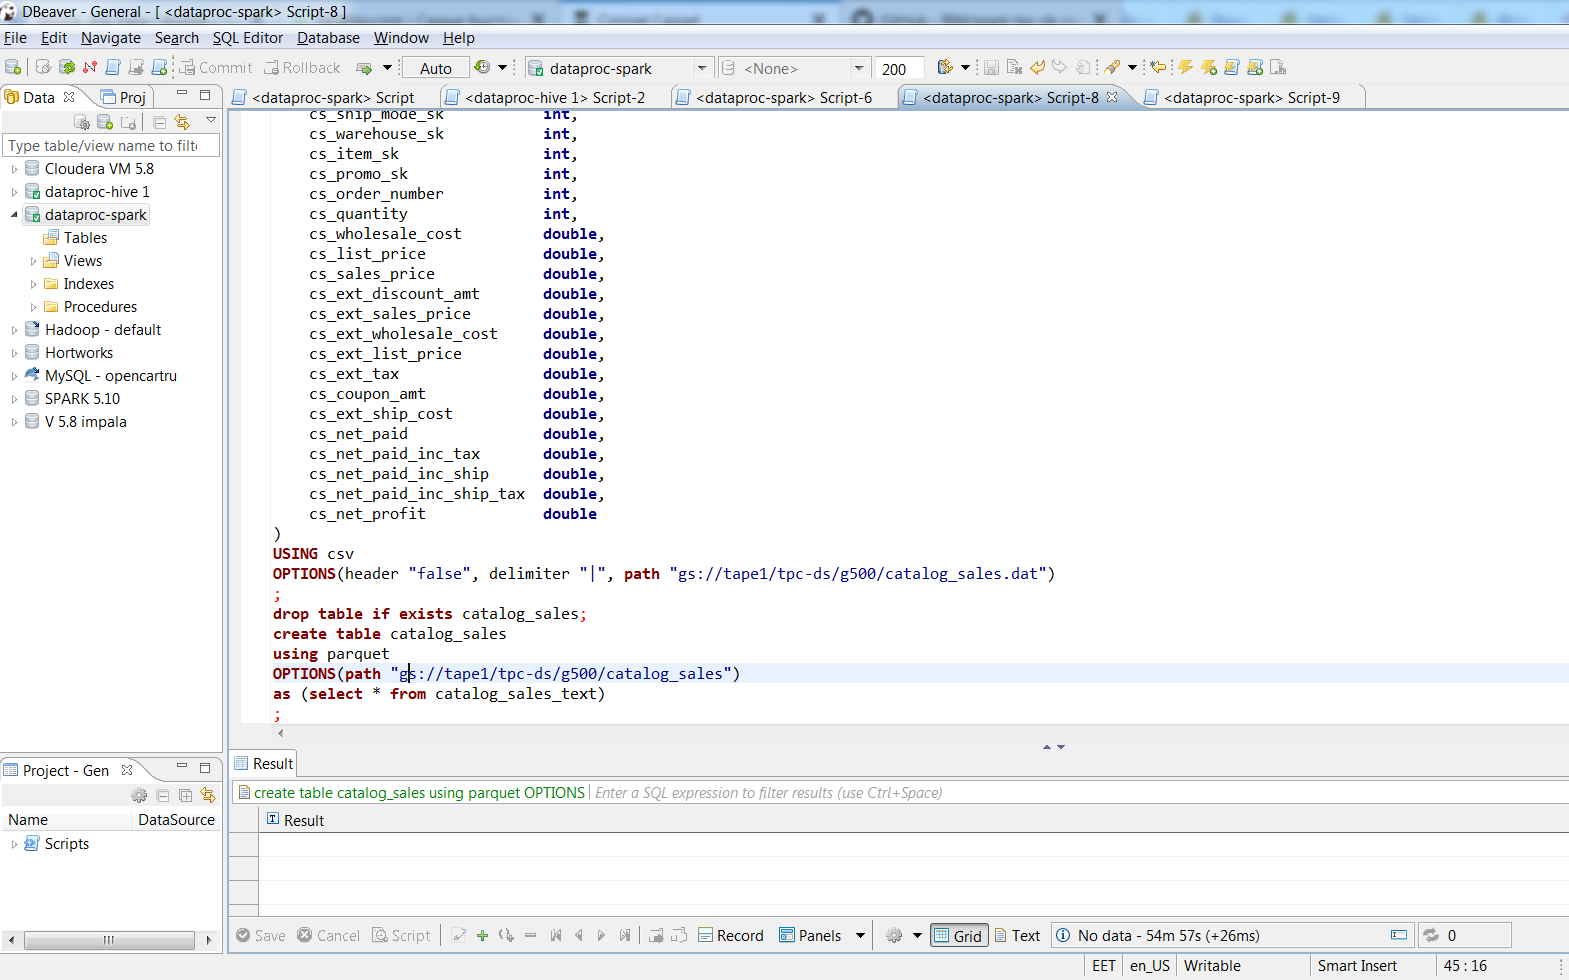1569x980 pixels.
Task: Click the refresh icon beside row count
Action: pyautogui.click(x=1431, y=936)
